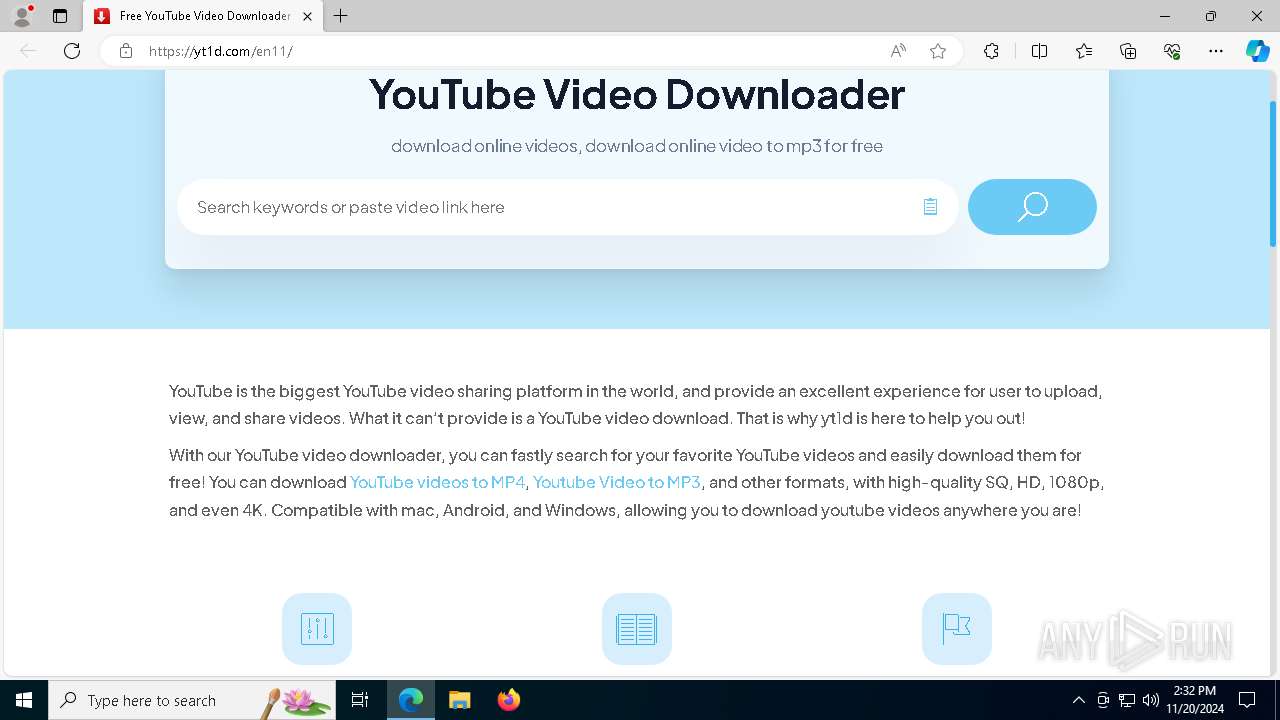Open volume control speaker icon
The height and width of the screenshot is (720, 1280).
pos(1151,700)
